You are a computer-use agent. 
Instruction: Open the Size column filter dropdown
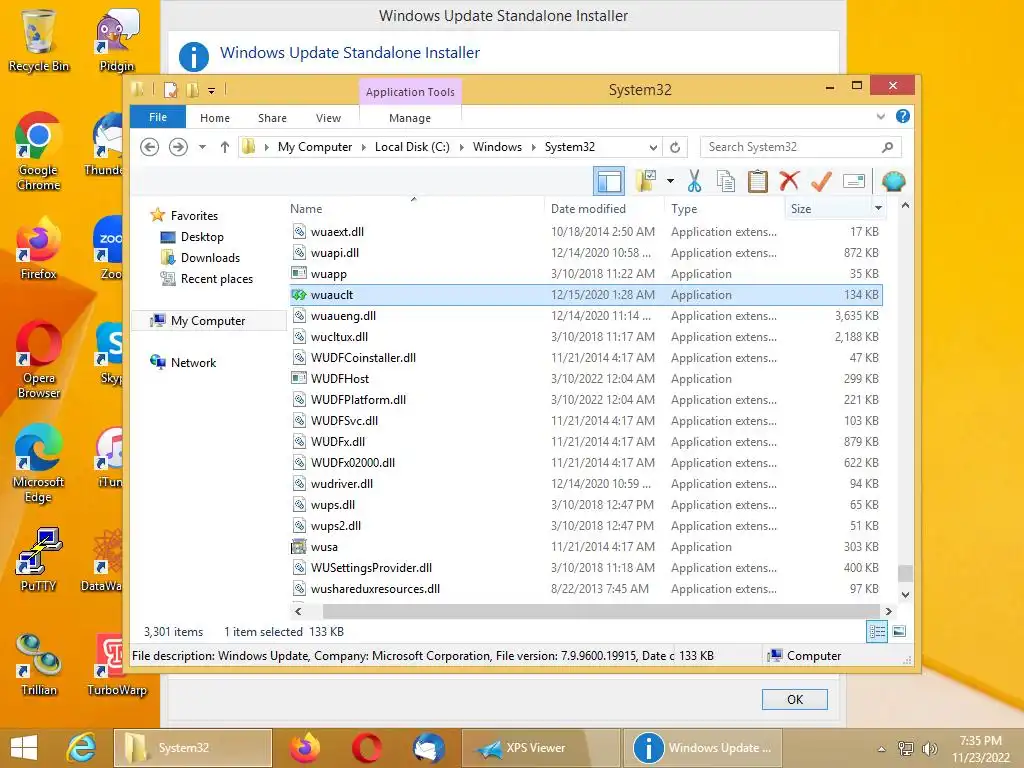[x=878, y=208]
